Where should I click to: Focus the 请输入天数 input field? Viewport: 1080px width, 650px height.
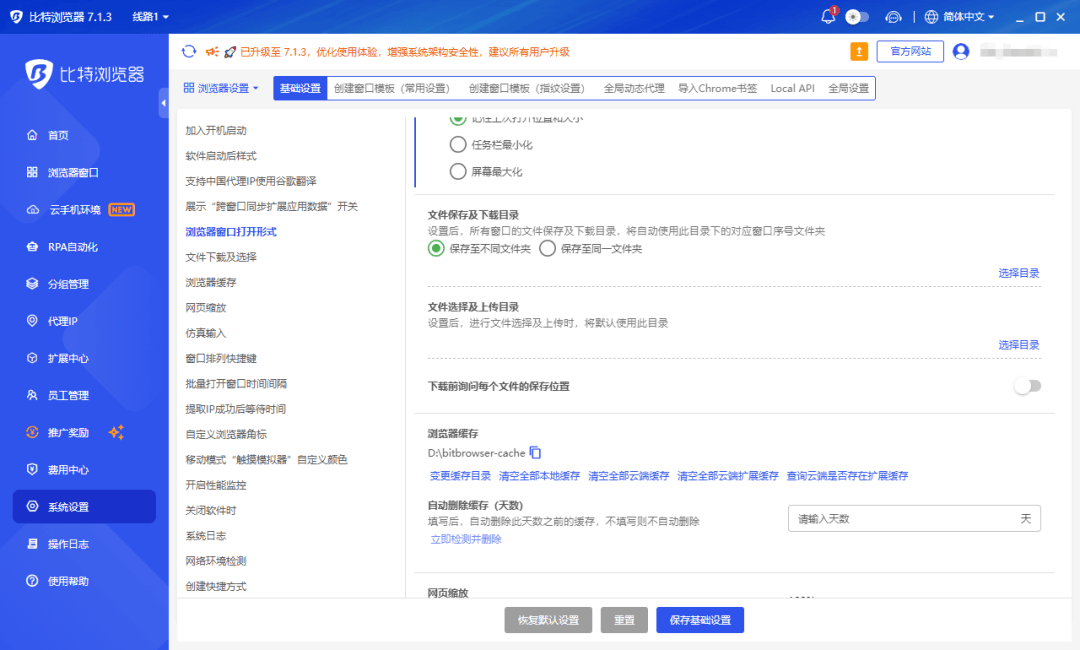914,518
